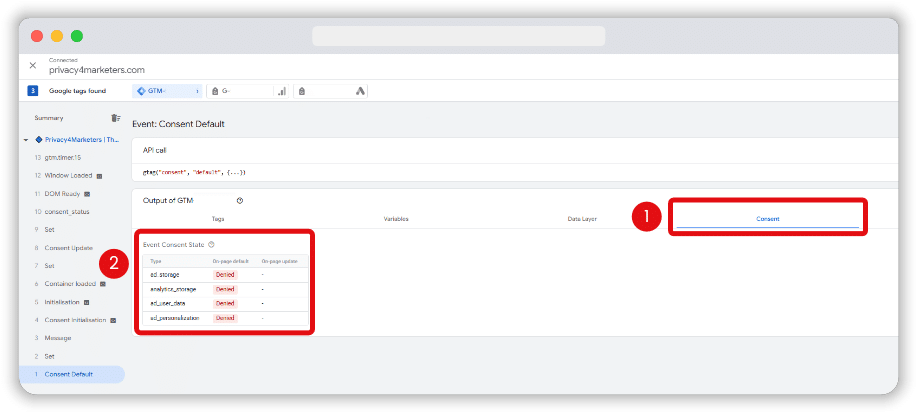Select the GTM tag chip
This screenshot has width=916, height=412.
coord(167,91)
